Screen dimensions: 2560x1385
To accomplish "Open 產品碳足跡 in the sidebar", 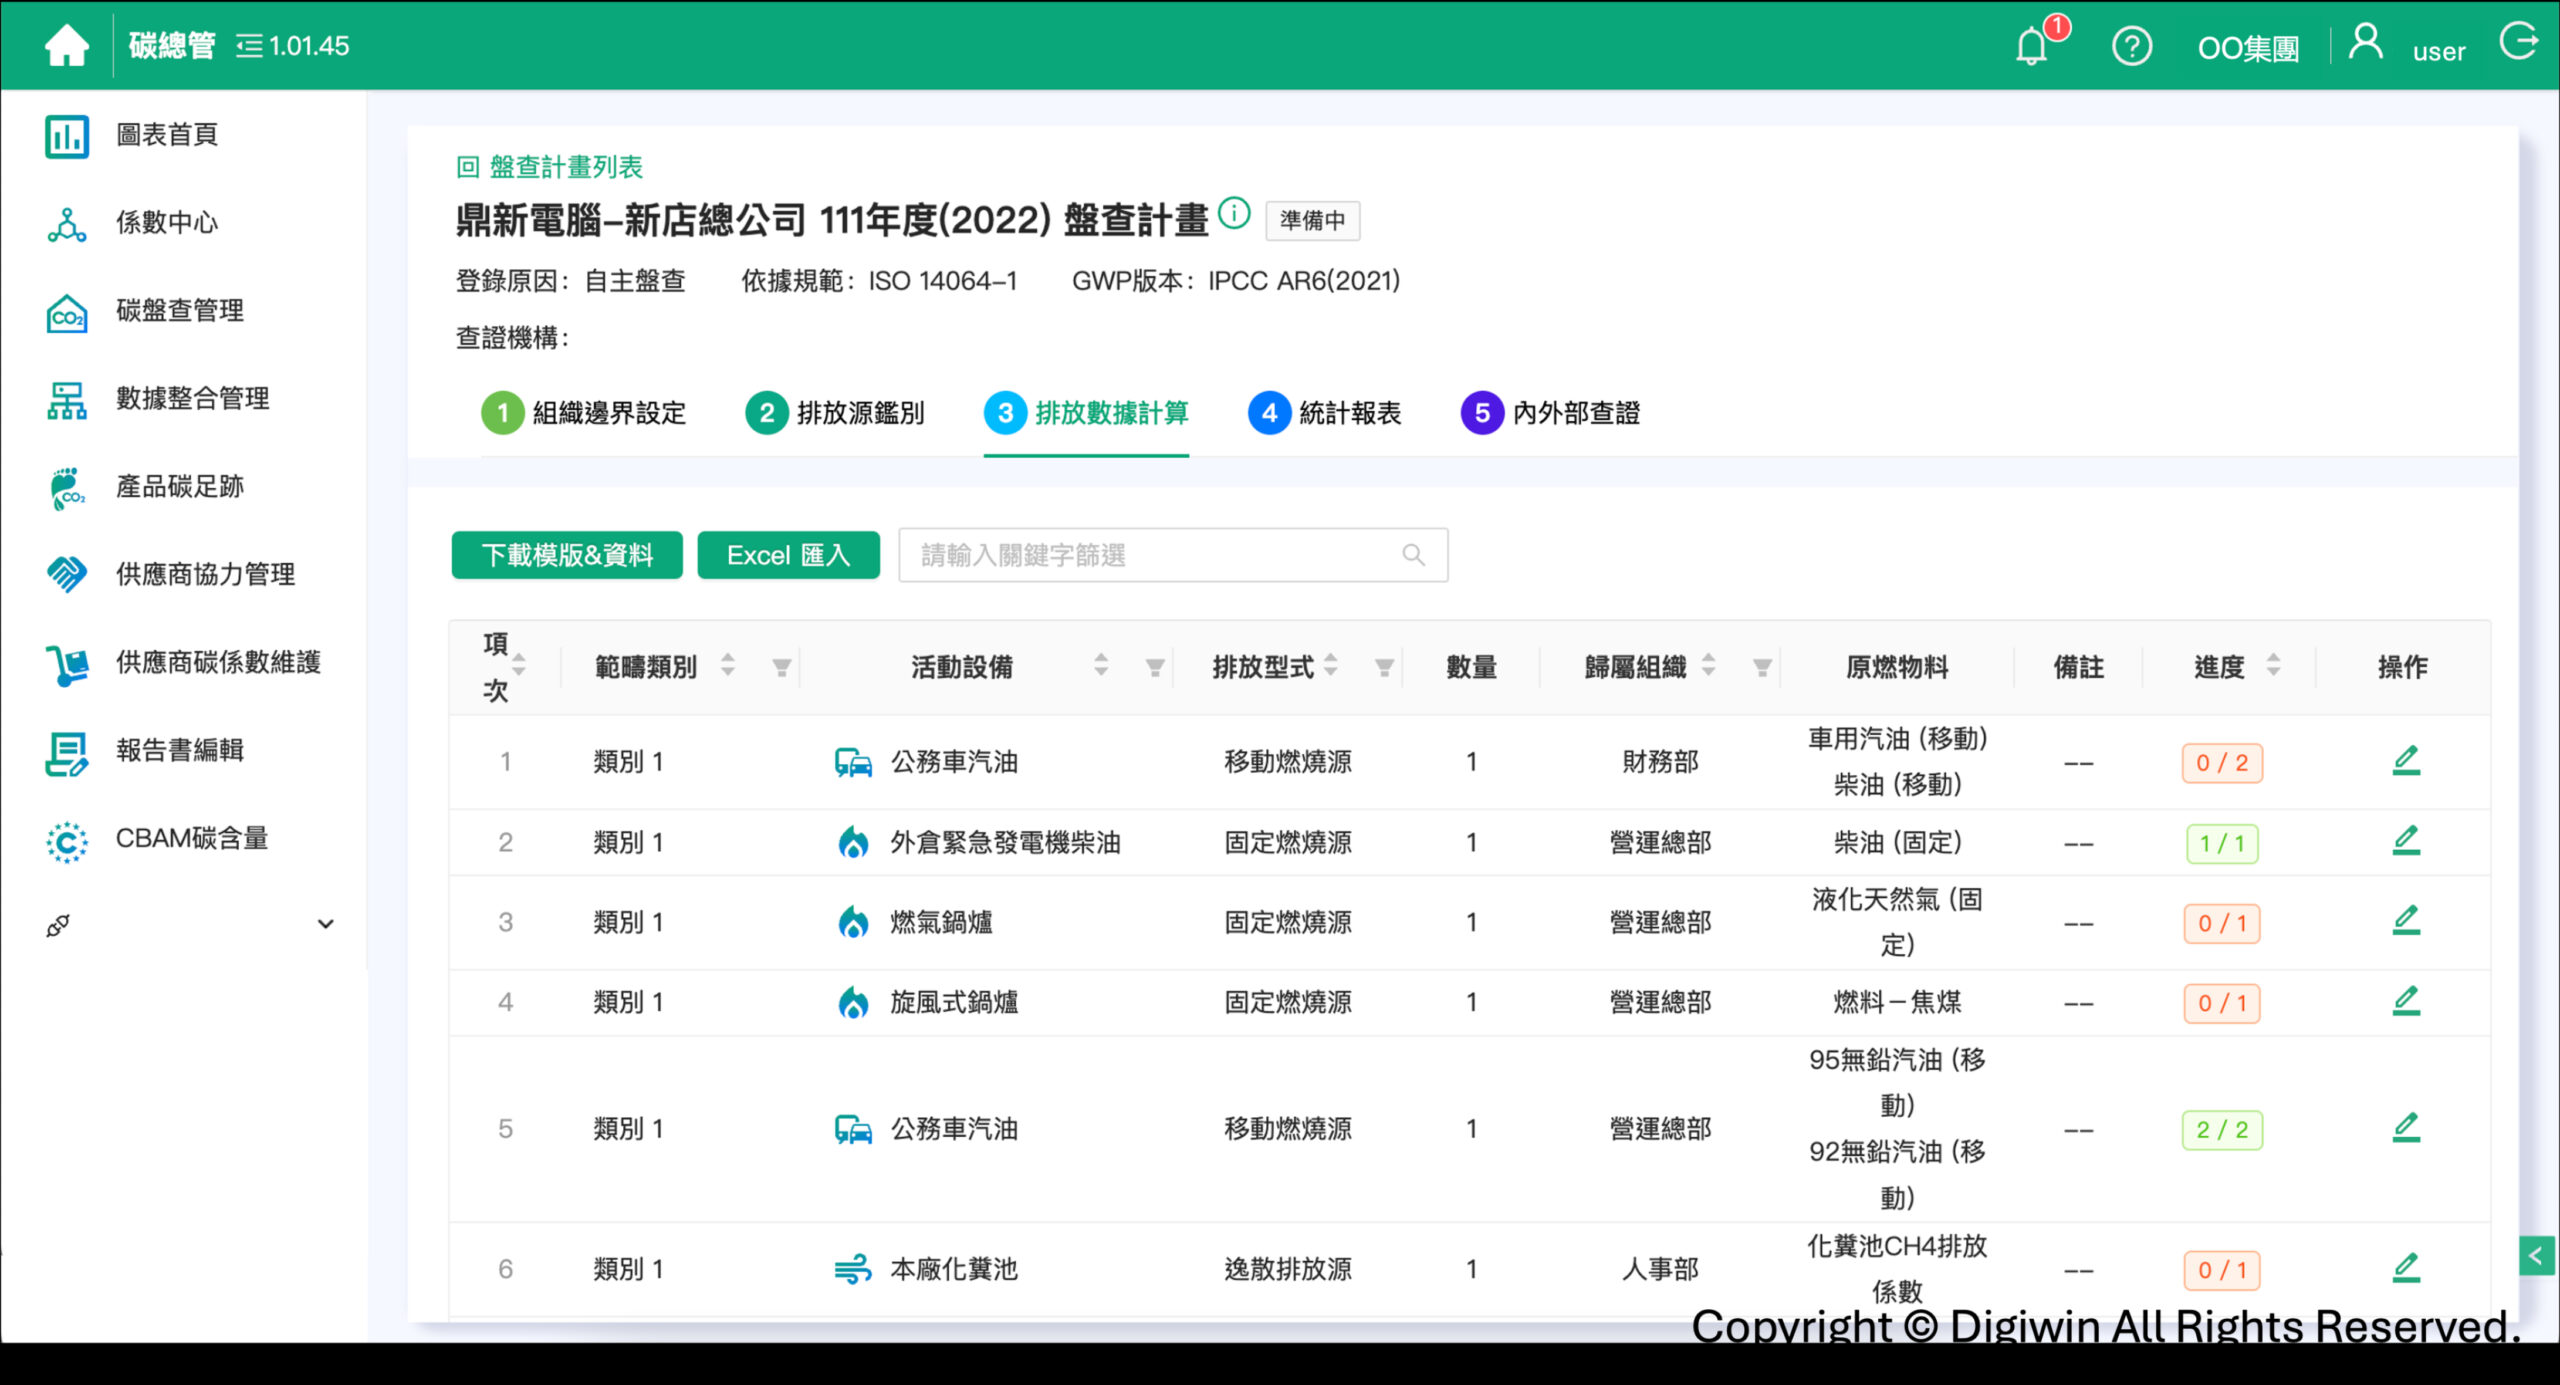I will click(x=180, y=487).
